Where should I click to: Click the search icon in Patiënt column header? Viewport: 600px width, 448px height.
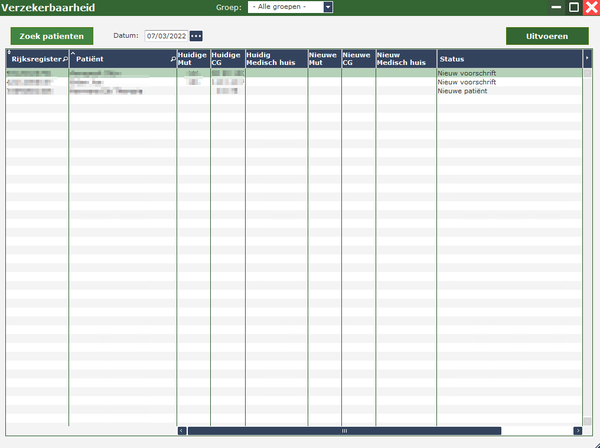click(172, 59)
